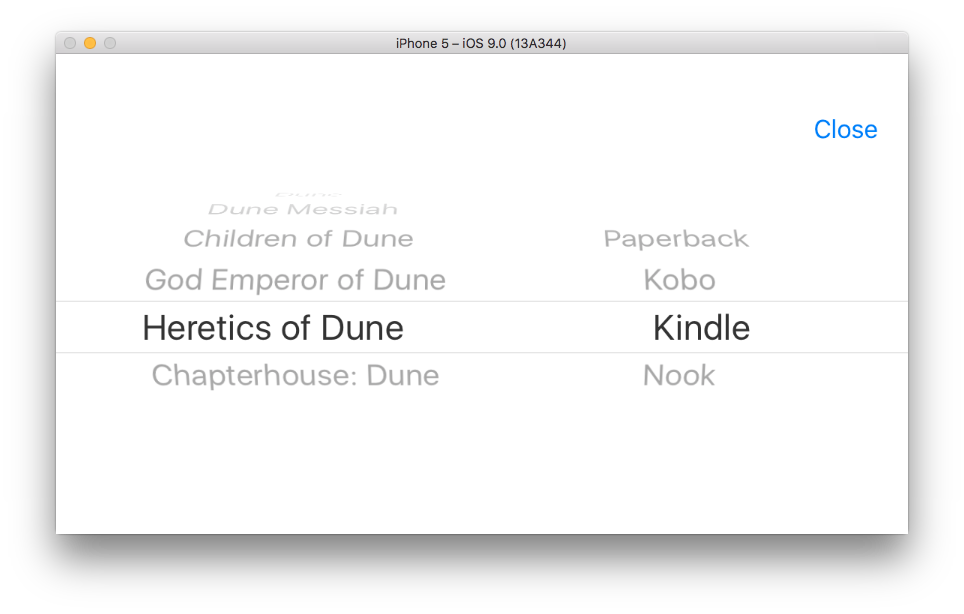Click the selection band between Heretics and Kindle
The width and height of the screenshot is (964, 614).
click(x=527, y=327)
